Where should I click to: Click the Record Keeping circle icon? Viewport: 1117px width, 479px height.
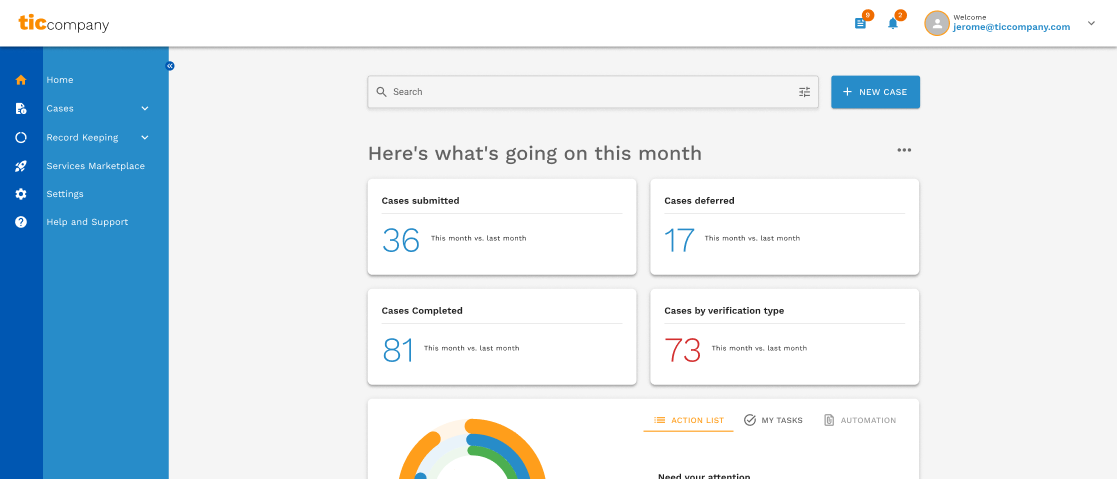point(21,138)
